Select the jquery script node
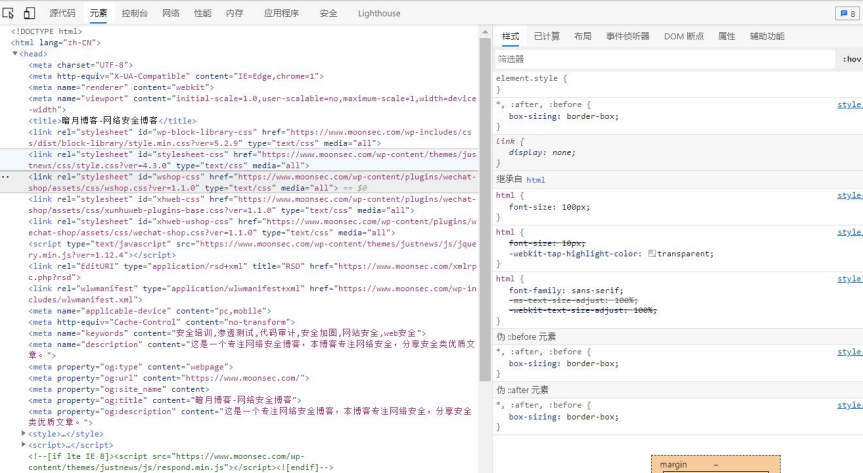Image resolution: width=863 pixels, height=473 pixels. pyautogui.click(x=252, y=249)
